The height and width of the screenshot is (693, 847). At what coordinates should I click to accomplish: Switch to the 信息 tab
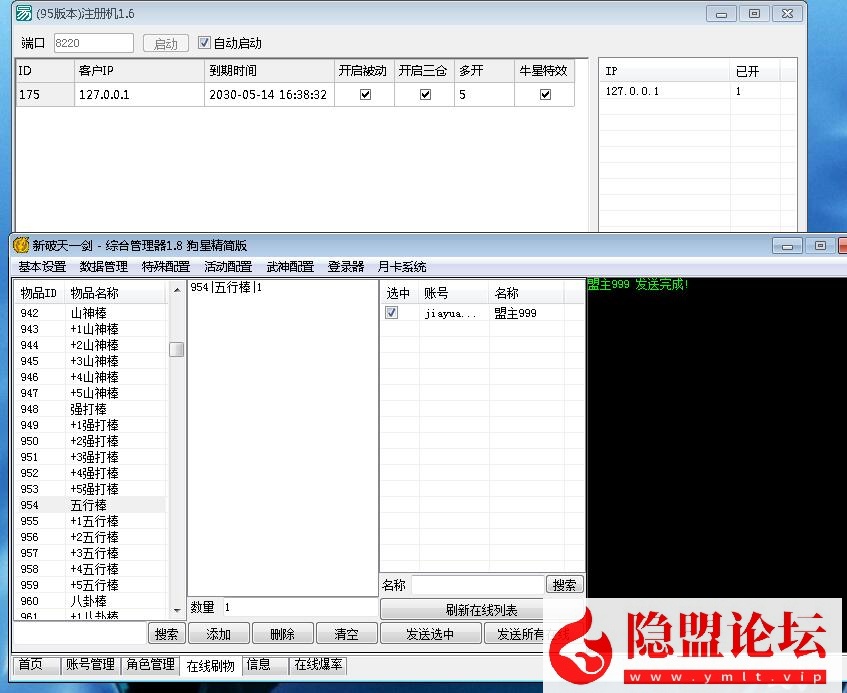(261, 664)
